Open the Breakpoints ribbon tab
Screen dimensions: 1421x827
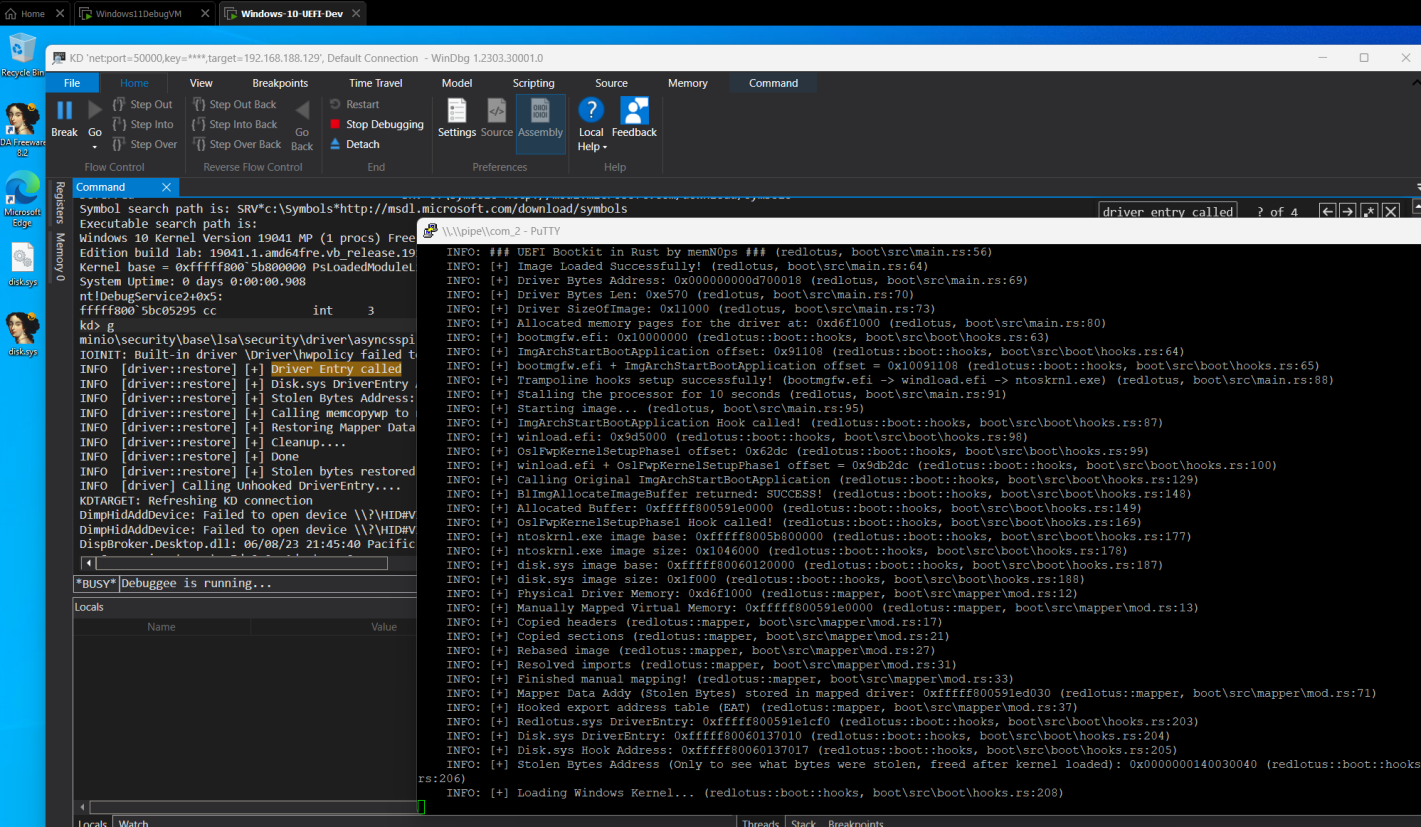(280, 83)
